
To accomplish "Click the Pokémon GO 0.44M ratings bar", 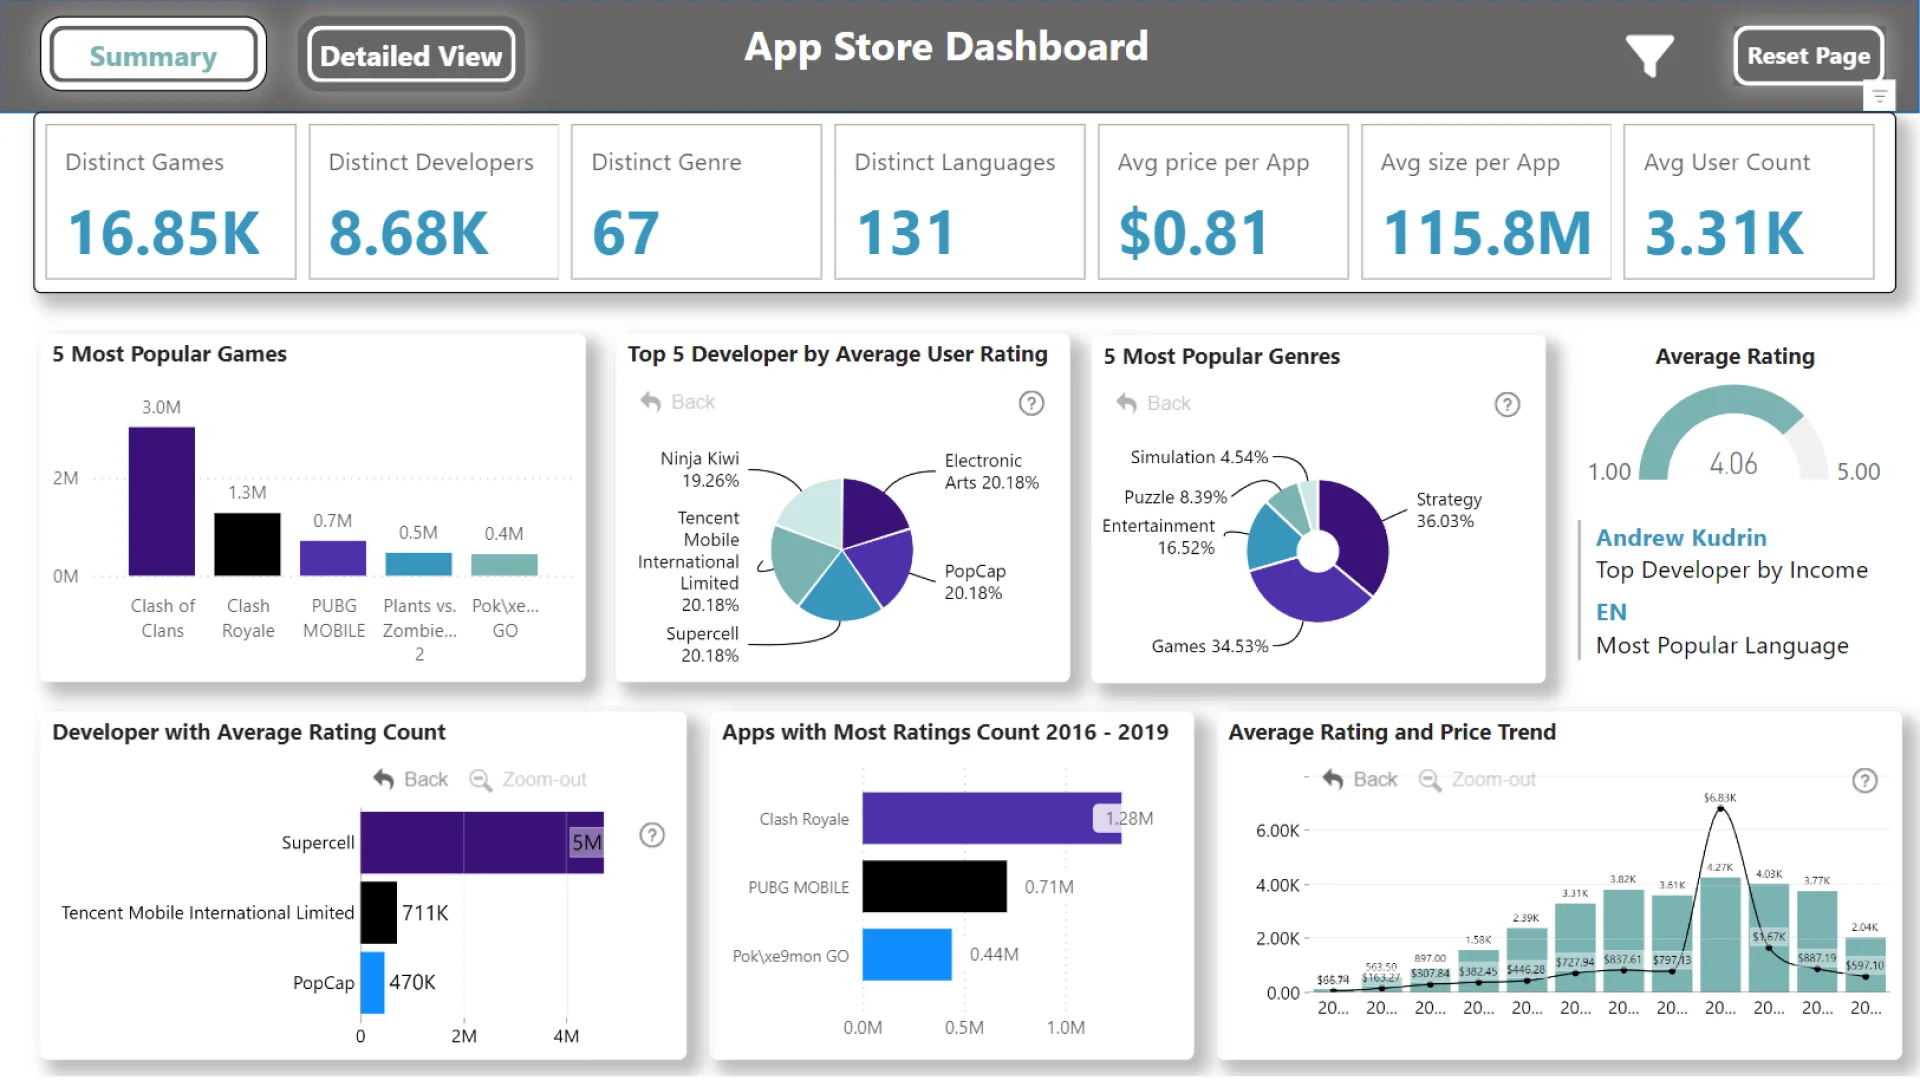I will click(907, 954).
